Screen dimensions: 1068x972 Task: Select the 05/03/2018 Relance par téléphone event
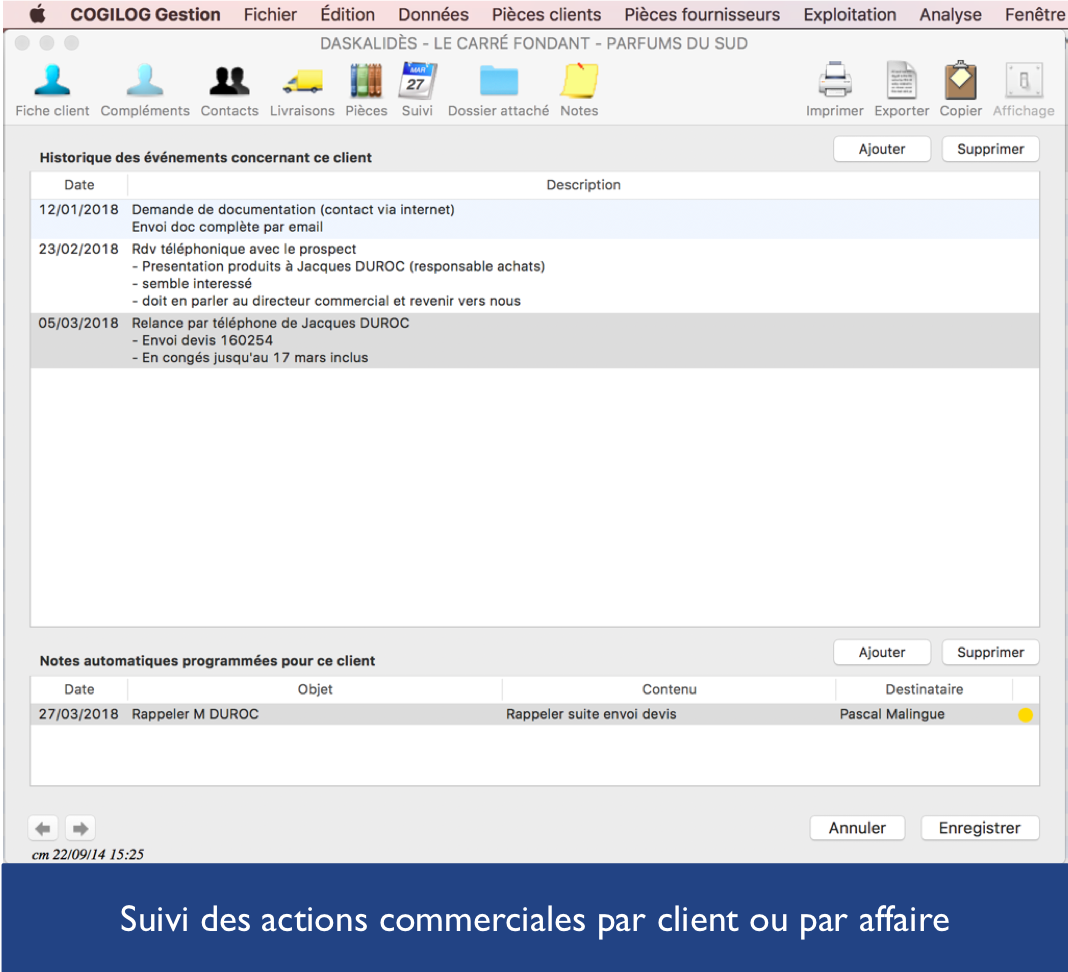click(535, 341)
